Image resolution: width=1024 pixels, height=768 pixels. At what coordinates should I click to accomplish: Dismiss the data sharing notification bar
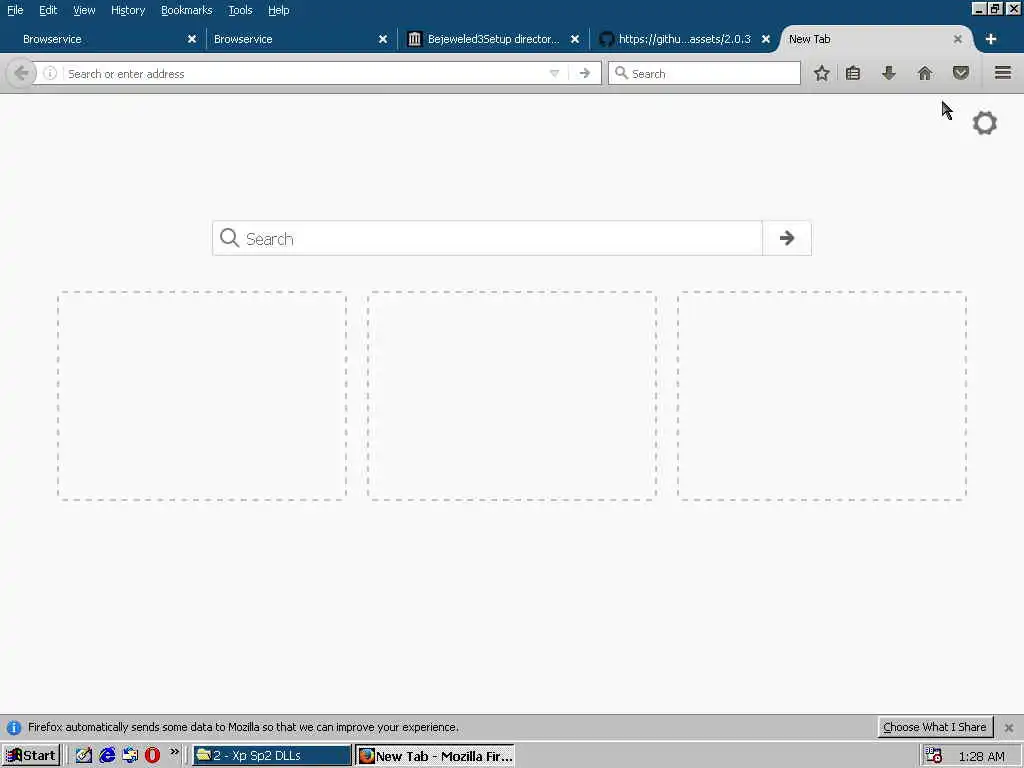1008,728
